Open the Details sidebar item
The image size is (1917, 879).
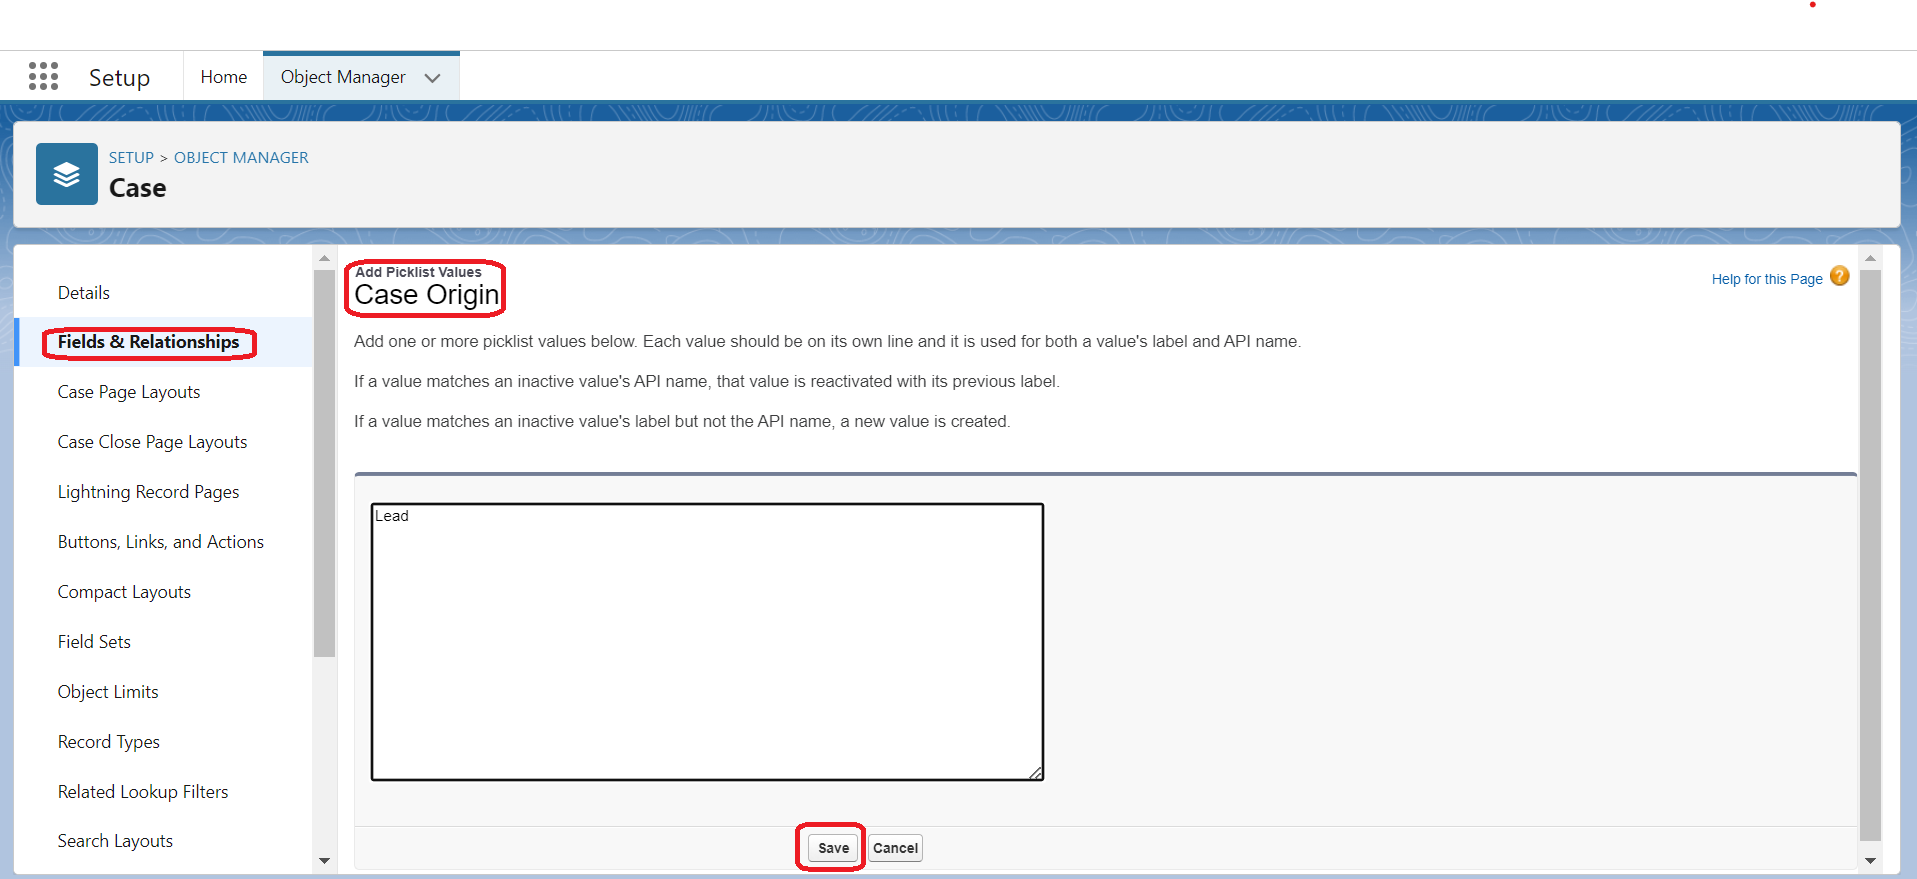(84, 293)
